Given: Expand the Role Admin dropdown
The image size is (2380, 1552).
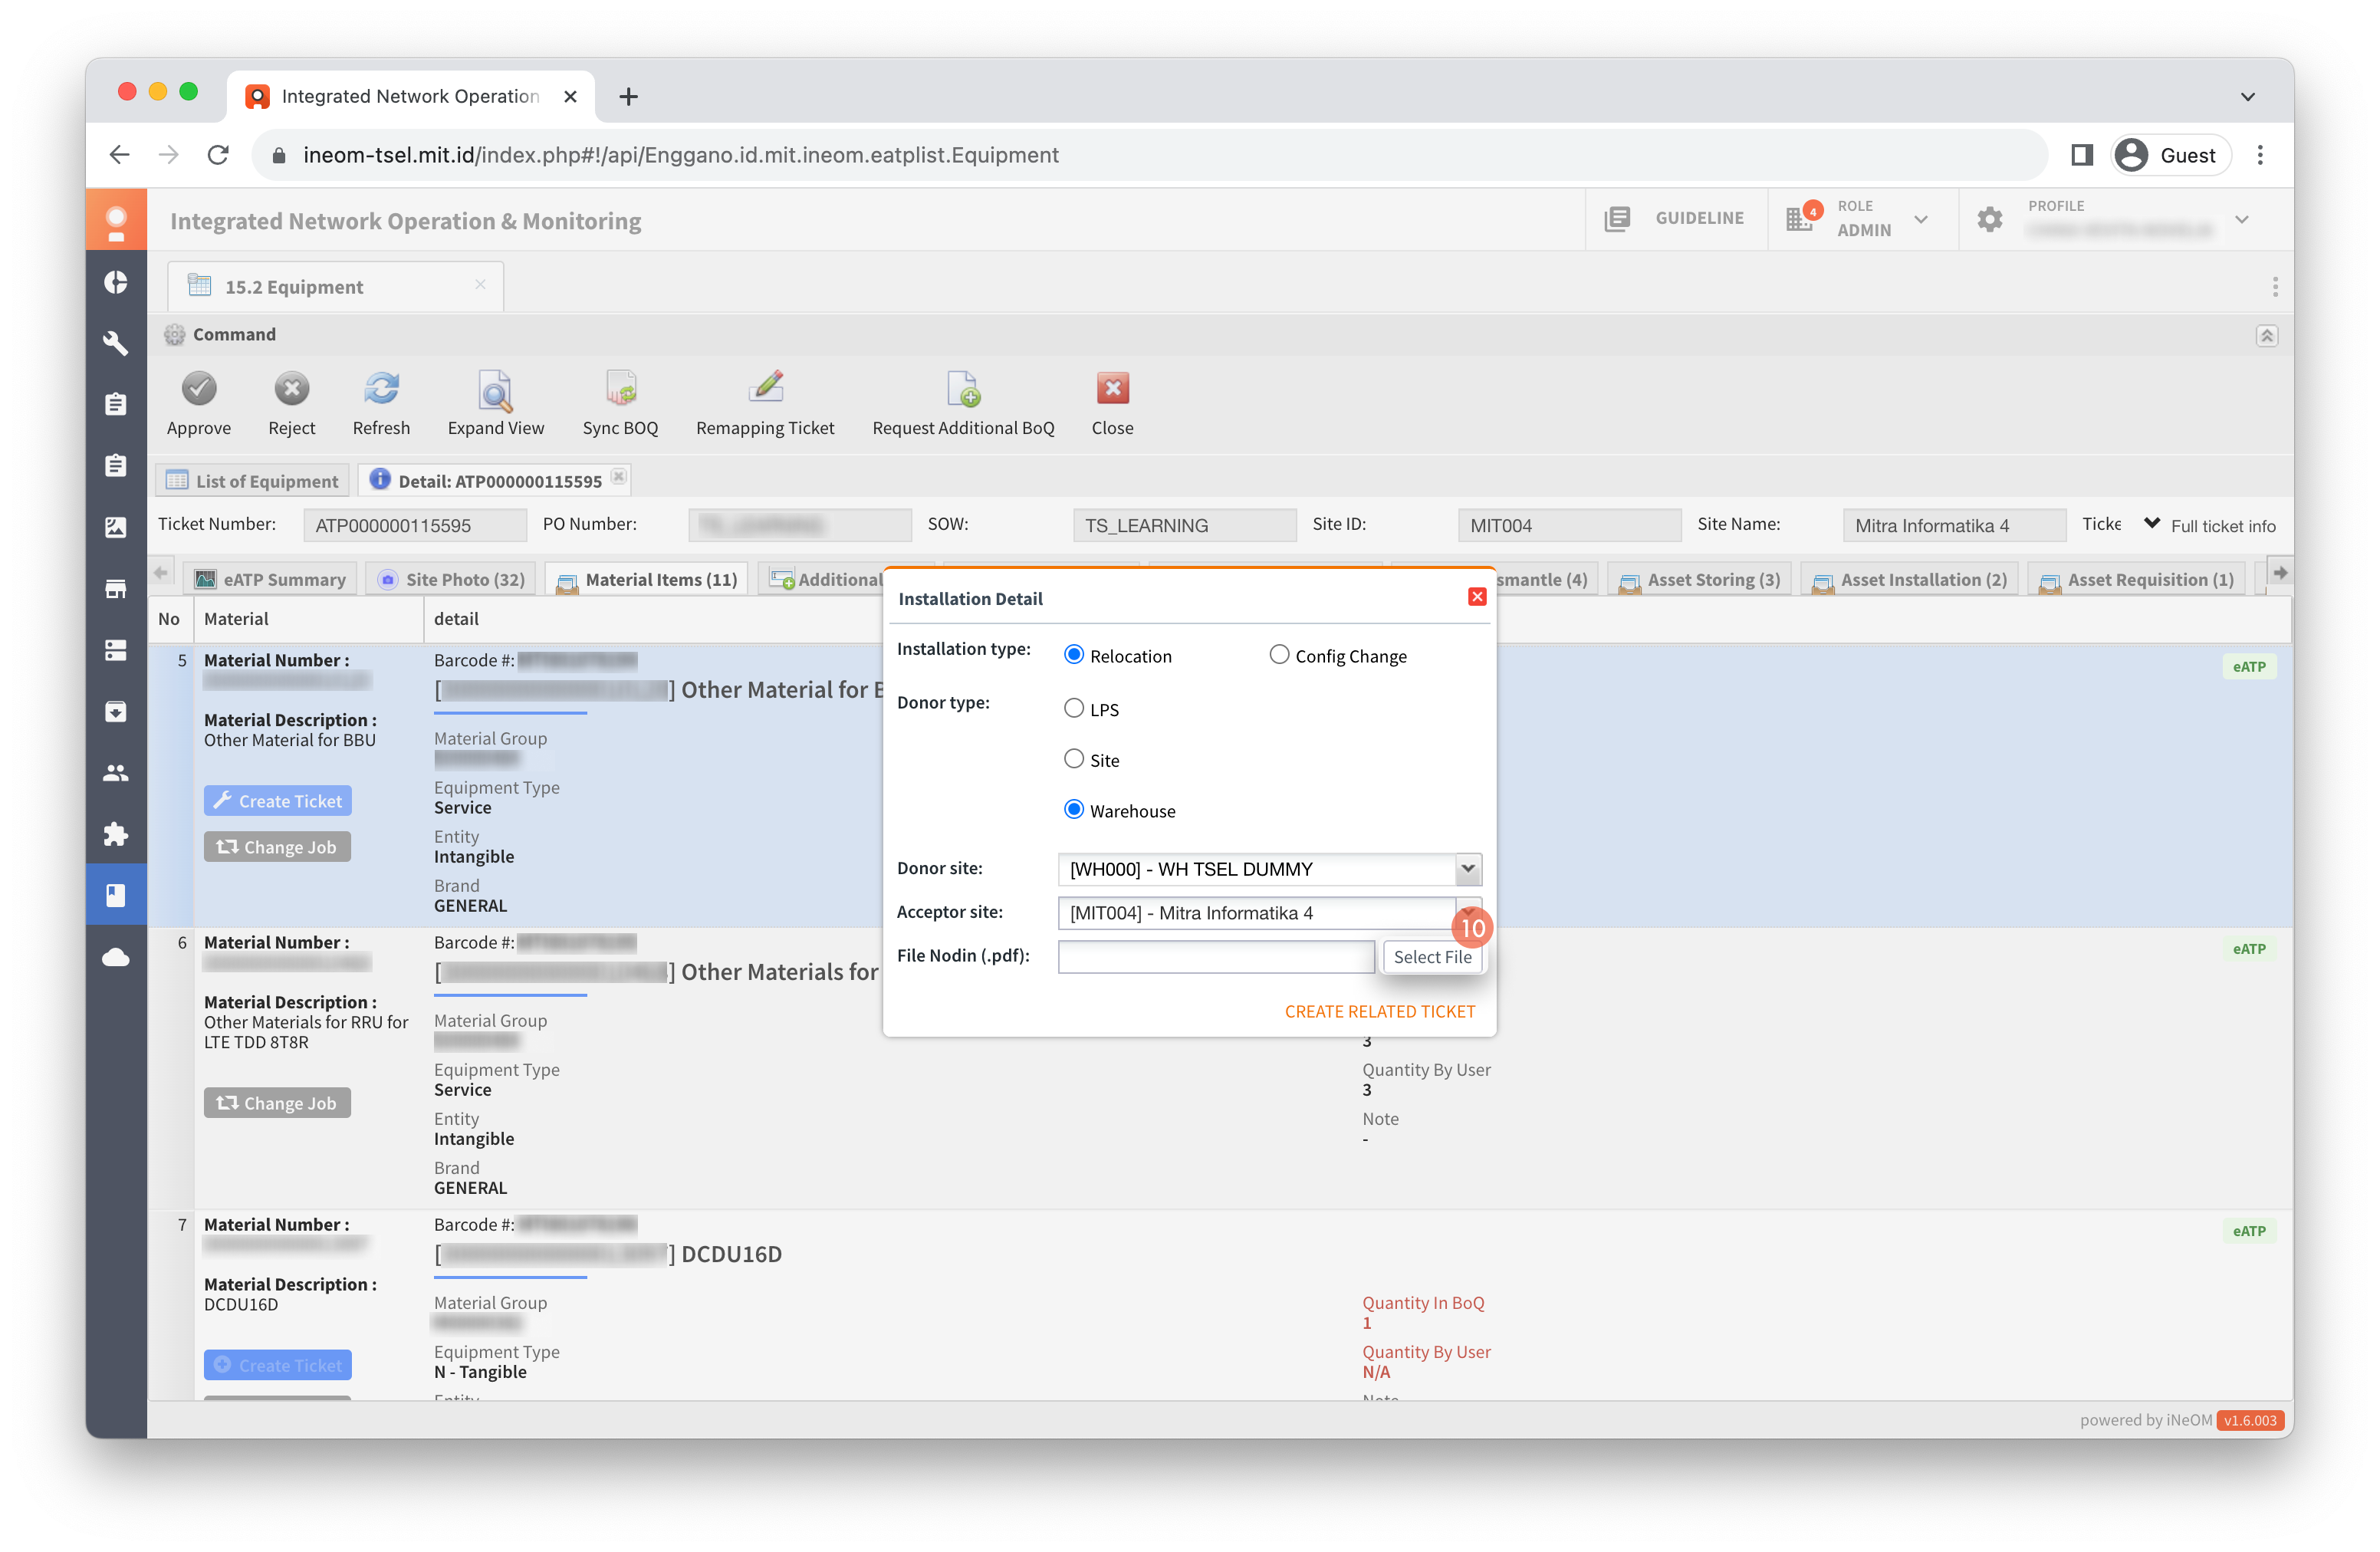Looking at the screenshot, I should pyautogui.click(x=1920, y=219).
